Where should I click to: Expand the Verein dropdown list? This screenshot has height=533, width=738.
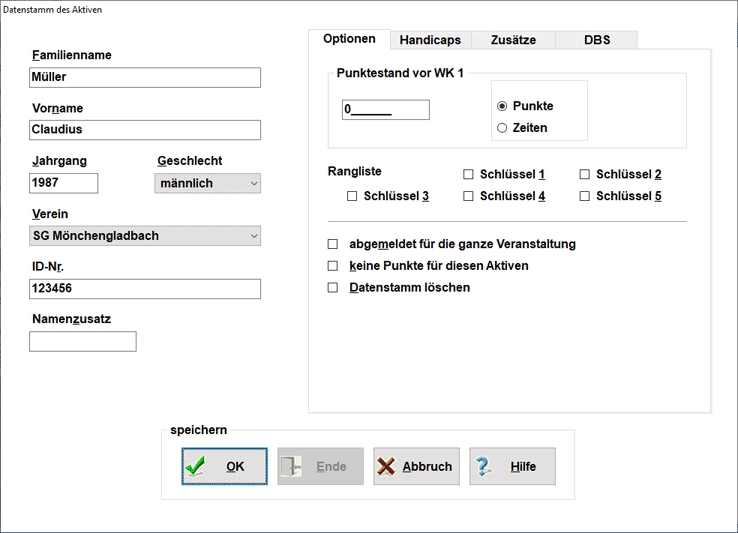145,236
